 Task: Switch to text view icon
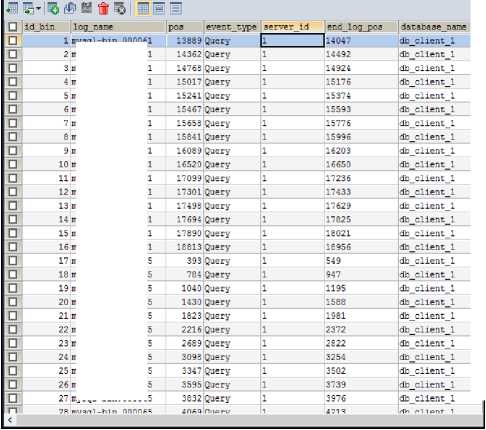pos(176,8)
